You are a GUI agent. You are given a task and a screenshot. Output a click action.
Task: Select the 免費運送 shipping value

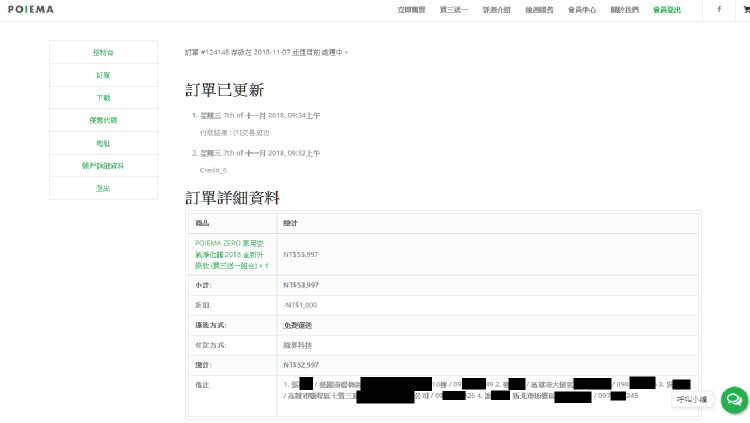298,325
